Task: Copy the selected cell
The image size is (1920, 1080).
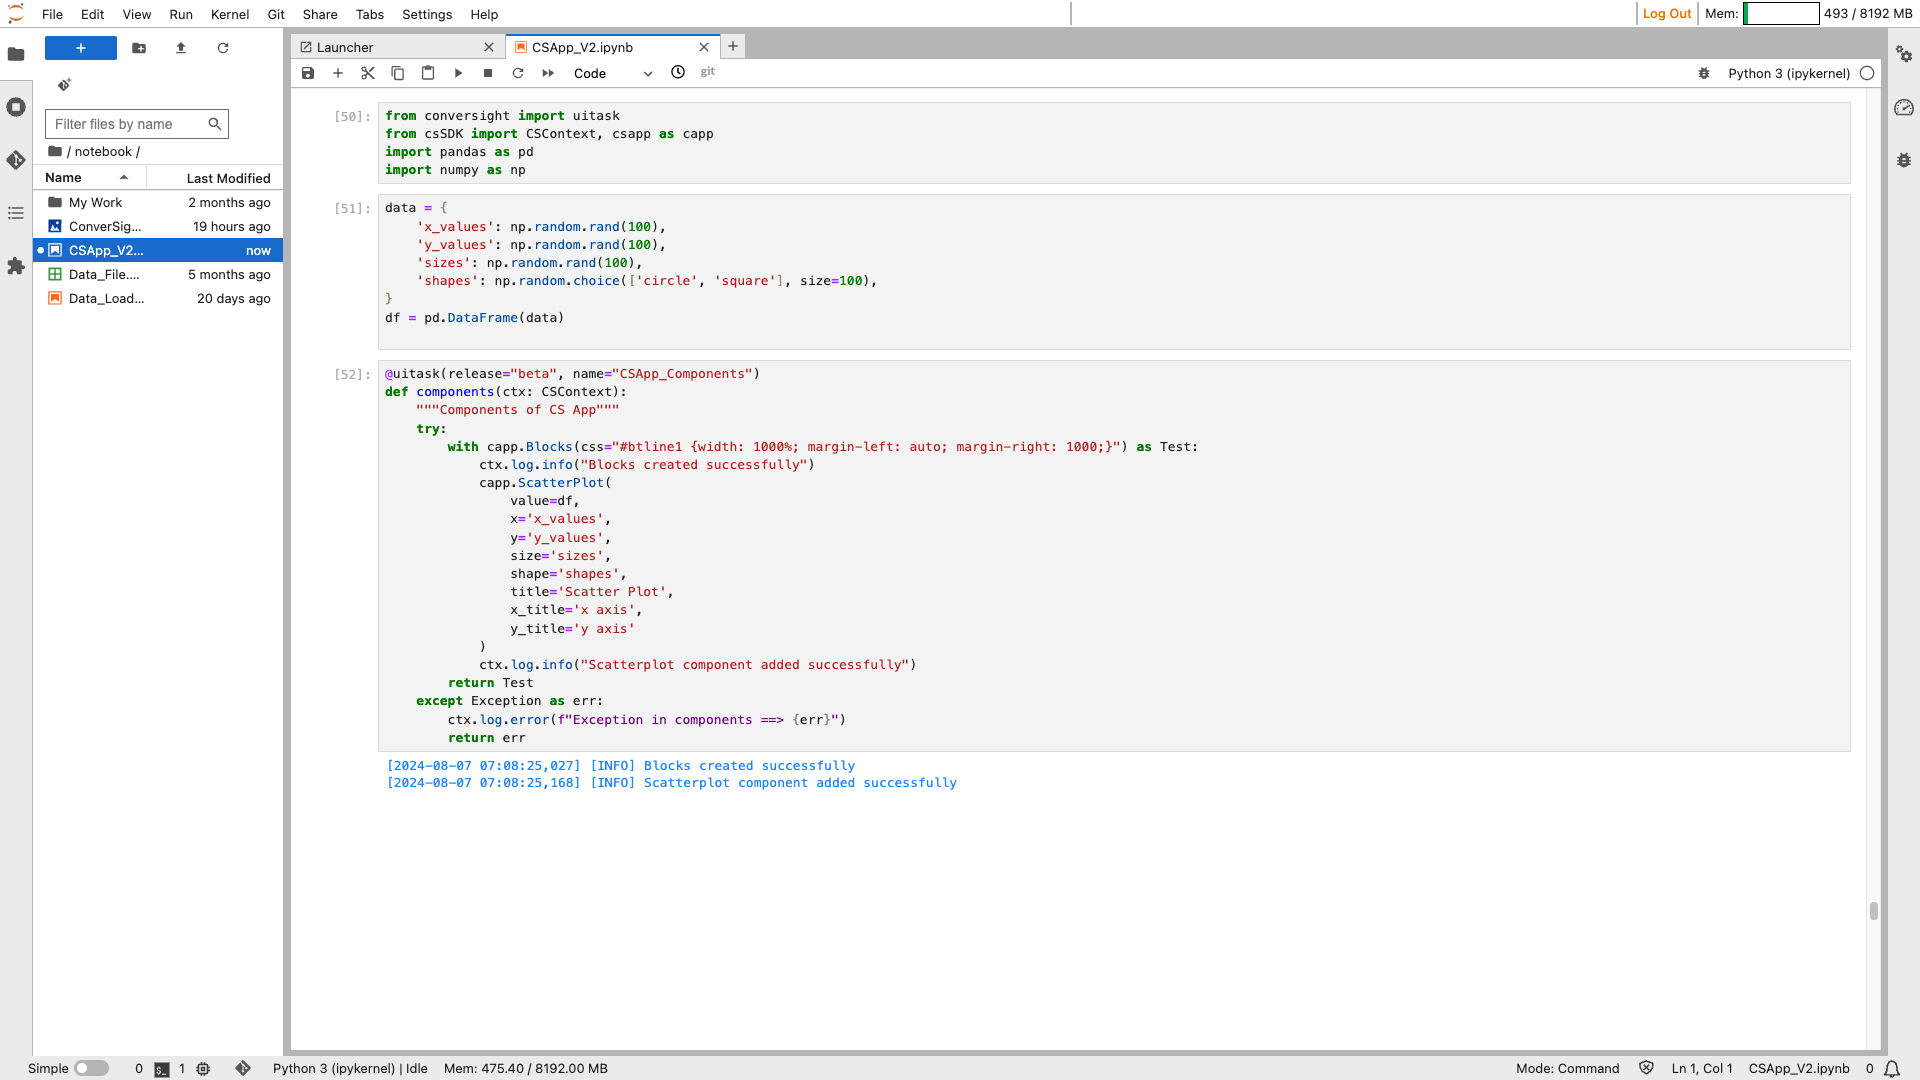Action: pos(398,73)
